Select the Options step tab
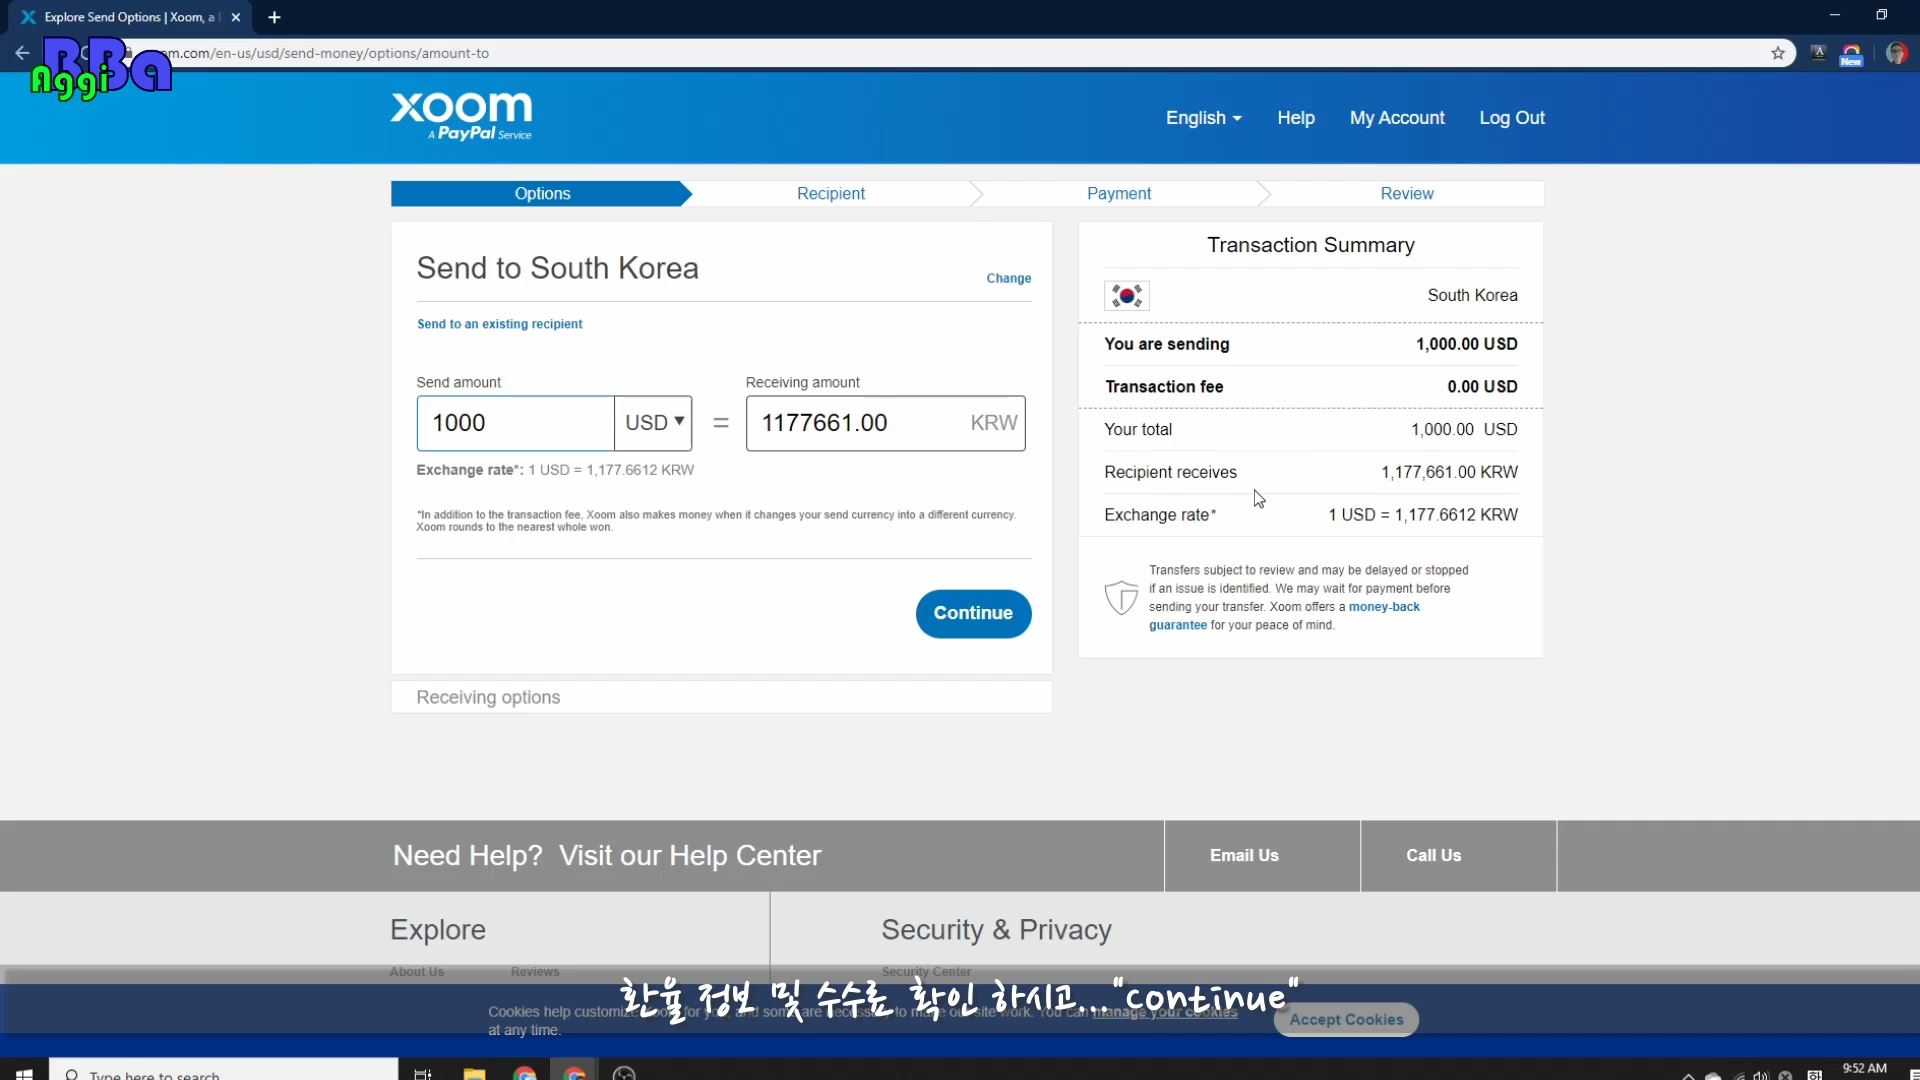The width and height of the screenshot is (1920, 1080). point(541,193)
